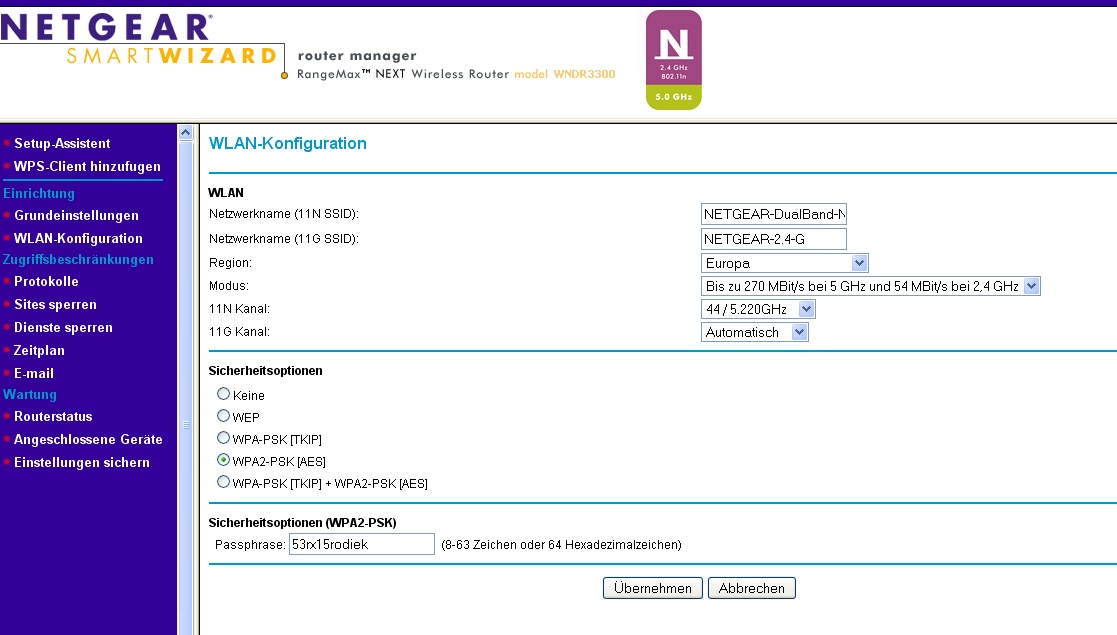This screenshot has width=1117, height=635.
Task: Select the Keine security option
Action: pyautogui.click(x=224, y=394)
